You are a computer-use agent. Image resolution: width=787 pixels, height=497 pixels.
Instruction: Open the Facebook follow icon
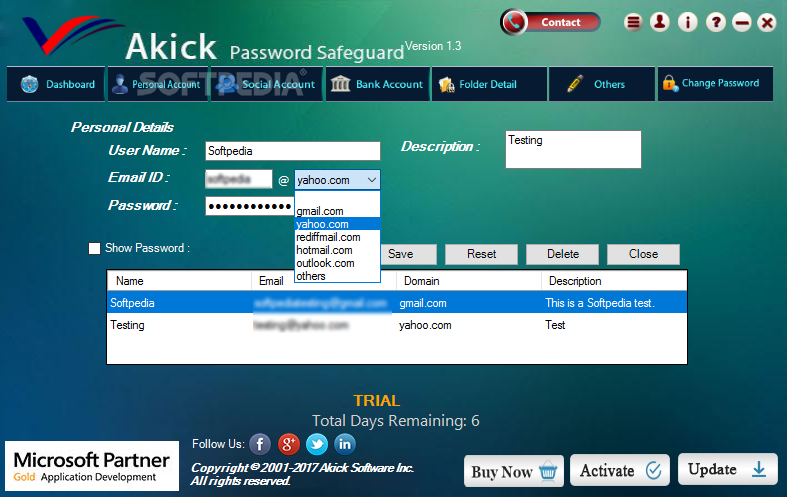click(x=260, y=444)
